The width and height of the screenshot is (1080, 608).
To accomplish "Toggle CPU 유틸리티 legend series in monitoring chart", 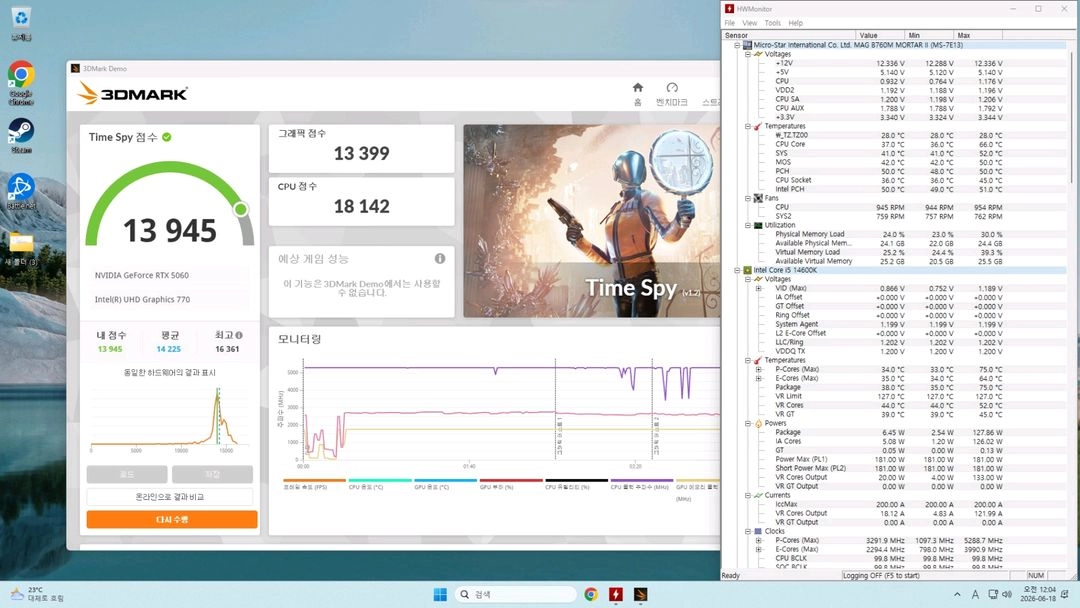I will [577, 483].
